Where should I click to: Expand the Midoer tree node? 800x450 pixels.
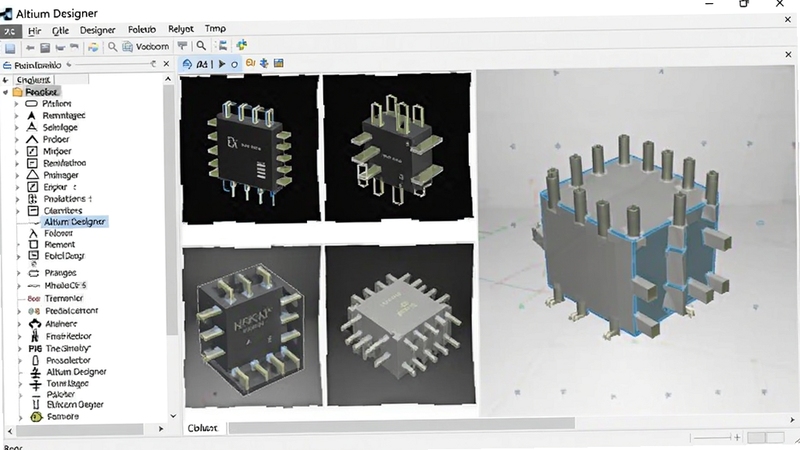(x=17, y=152)
